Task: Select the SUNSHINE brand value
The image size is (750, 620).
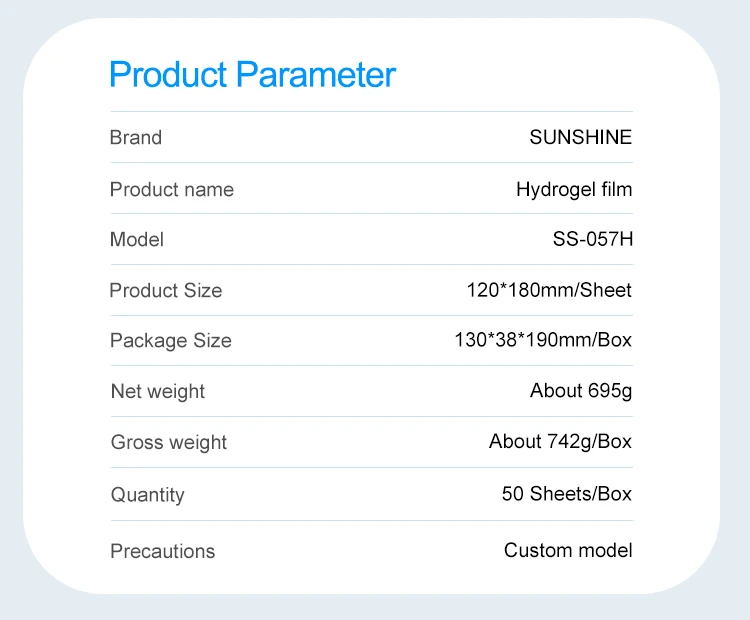Action: pos(580,138)
